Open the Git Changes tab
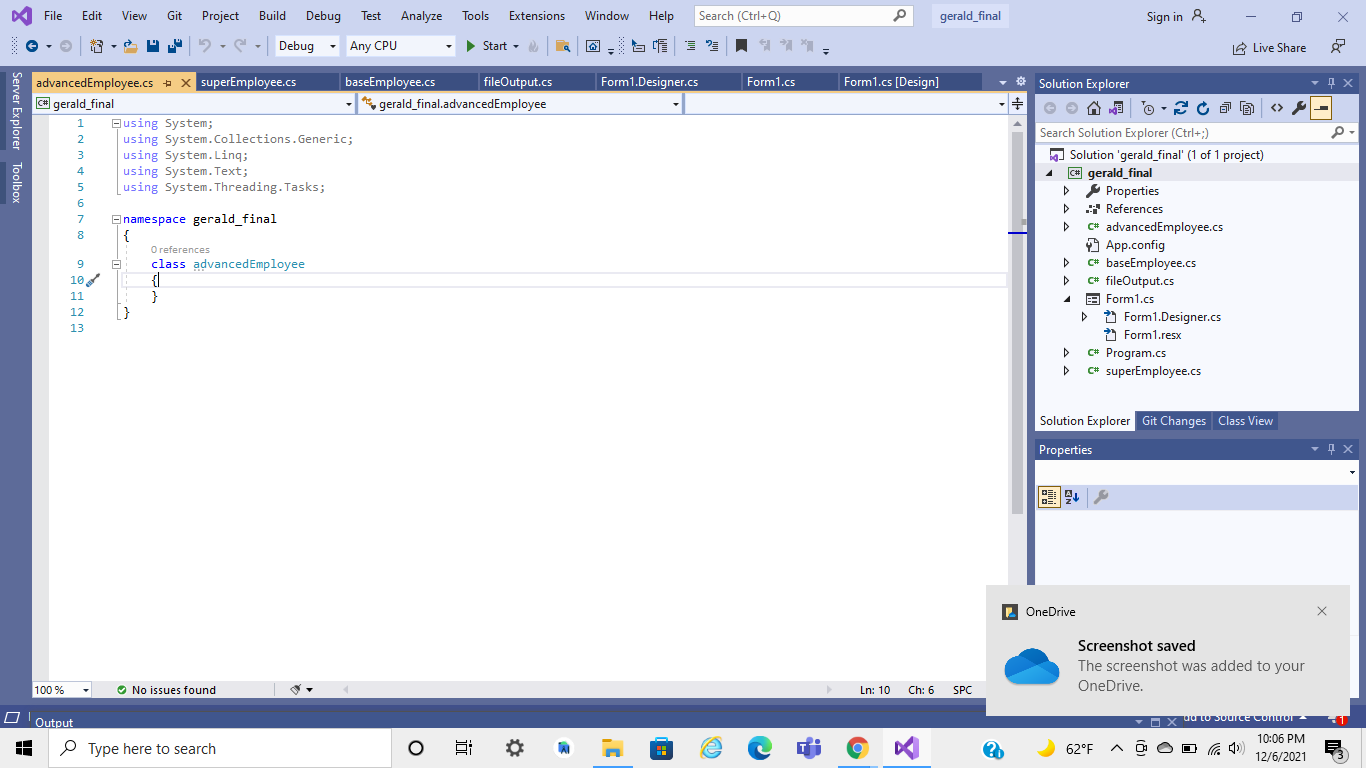The width and height of the screenshot is (1366, 768). click(x=1173, y=420)
